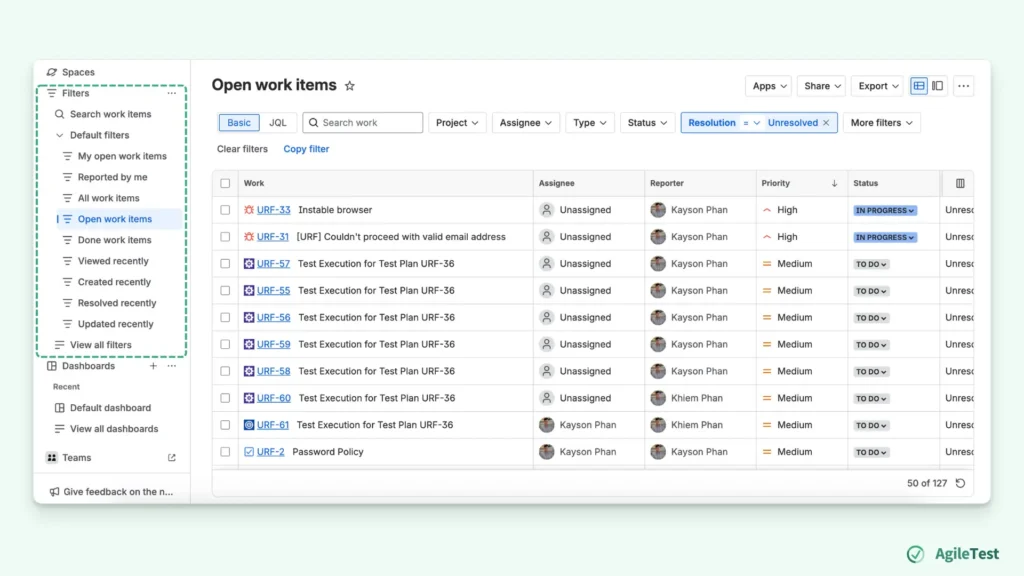Open Teams in new window icon

172,458
